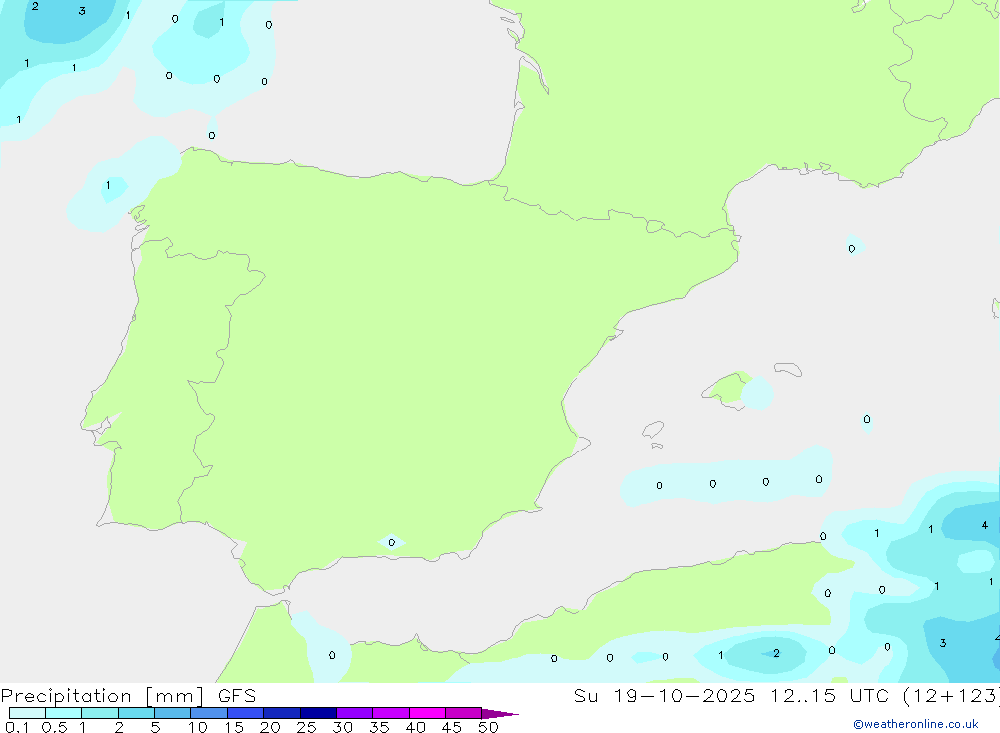The width and height of the screenshot is (1000, 733).
Task: Choose the 15 to 20 mm legend color
Action: tap(245, 713)
